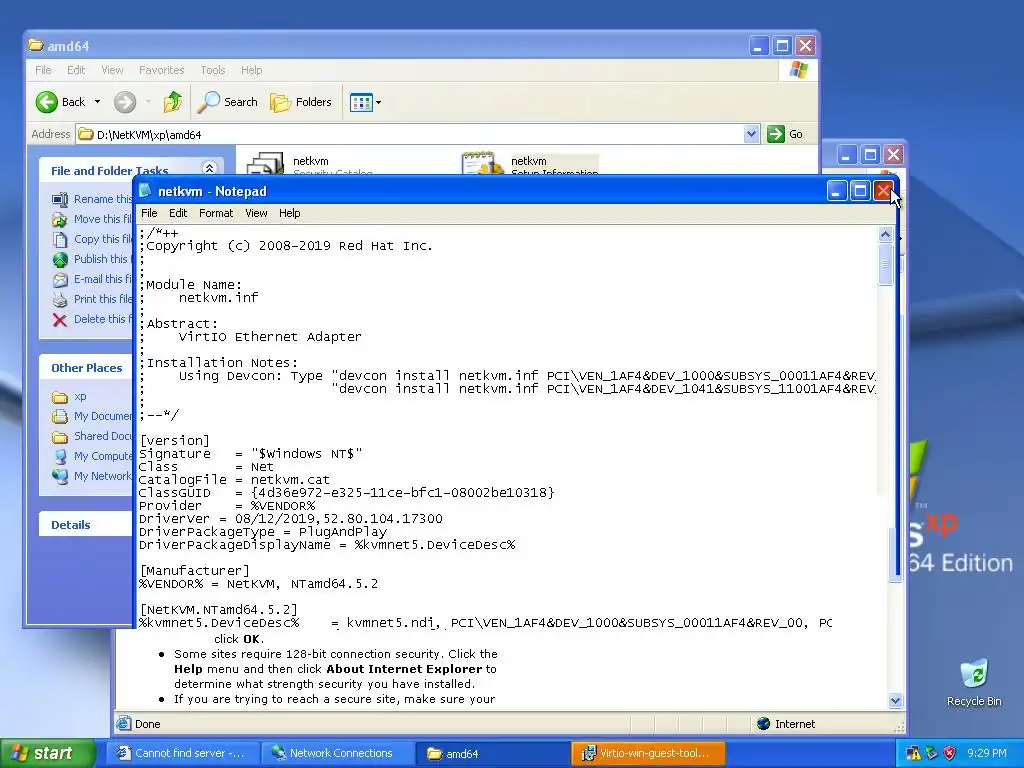This screenshot has width=1024, height=768.
Task: Open Shared Documents link in Other Places
Action: coord(103,436)
